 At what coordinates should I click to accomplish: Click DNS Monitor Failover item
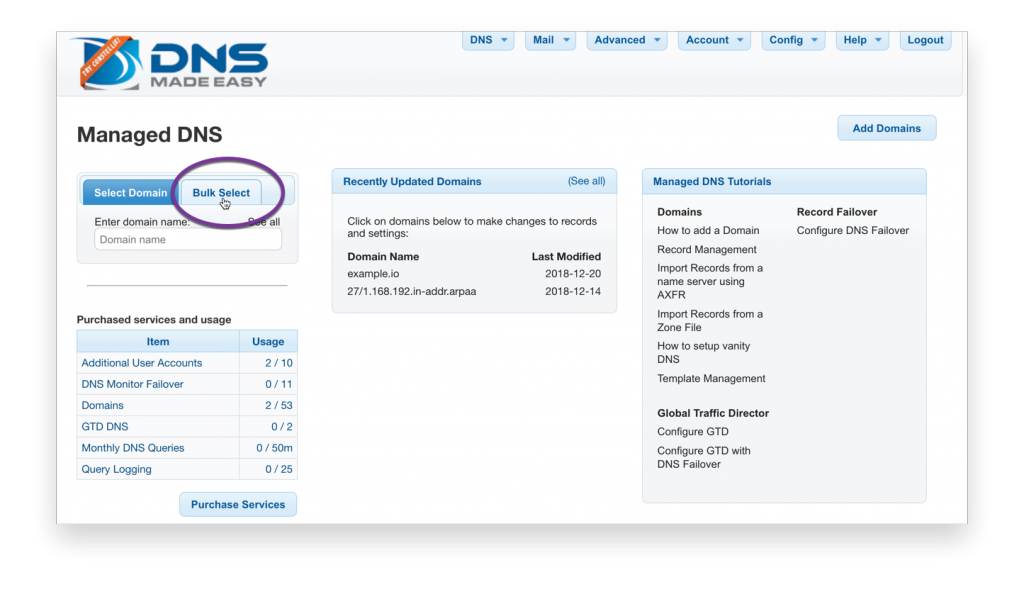point(132,384)
